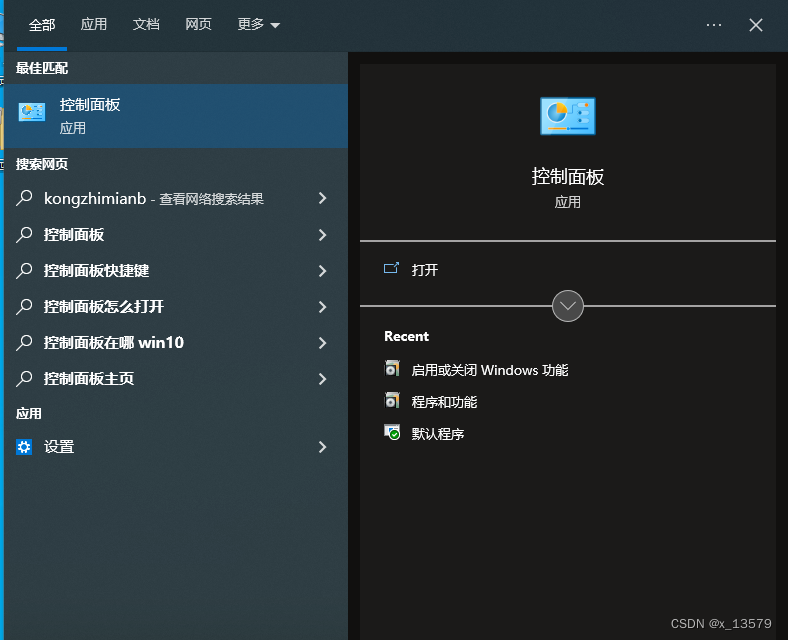The height and width of the screenshot is (640, 788).
Task: Expand arrow for 控制面板怎么打开
Action: pyautogui.click(x=323, y=307)
